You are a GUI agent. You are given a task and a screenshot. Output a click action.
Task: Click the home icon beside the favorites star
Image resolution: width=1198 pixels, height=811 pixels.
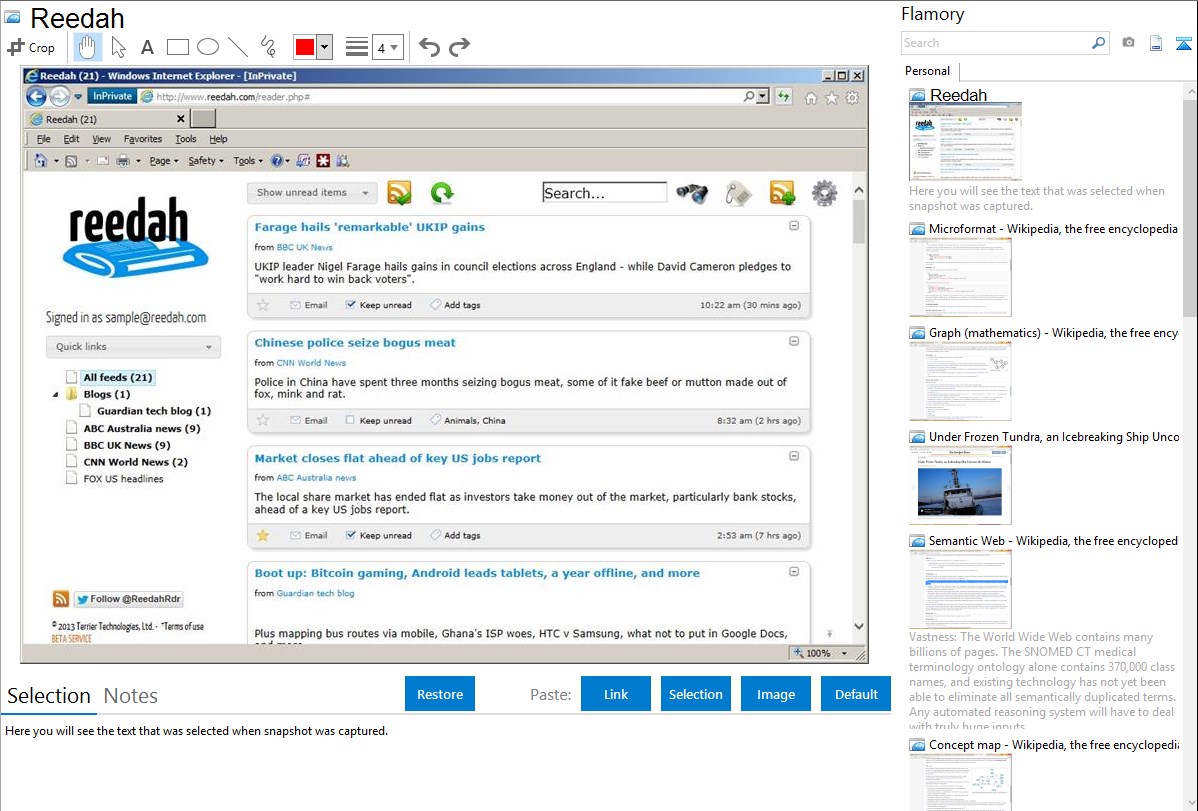pyautogui.click(x=811, y=98)
